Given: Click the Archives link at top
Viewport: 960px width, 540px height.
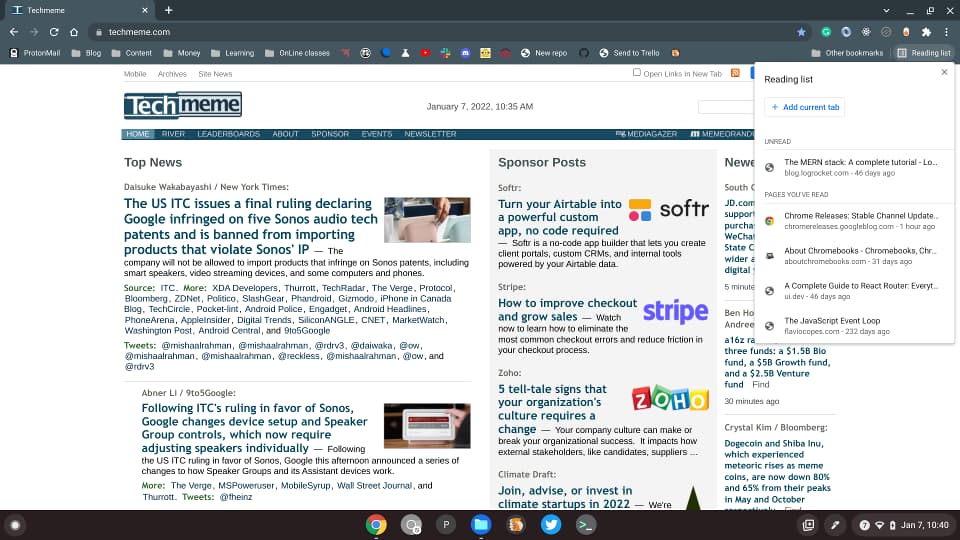Looking at the screenshot, I should click(x=172, y=74).
